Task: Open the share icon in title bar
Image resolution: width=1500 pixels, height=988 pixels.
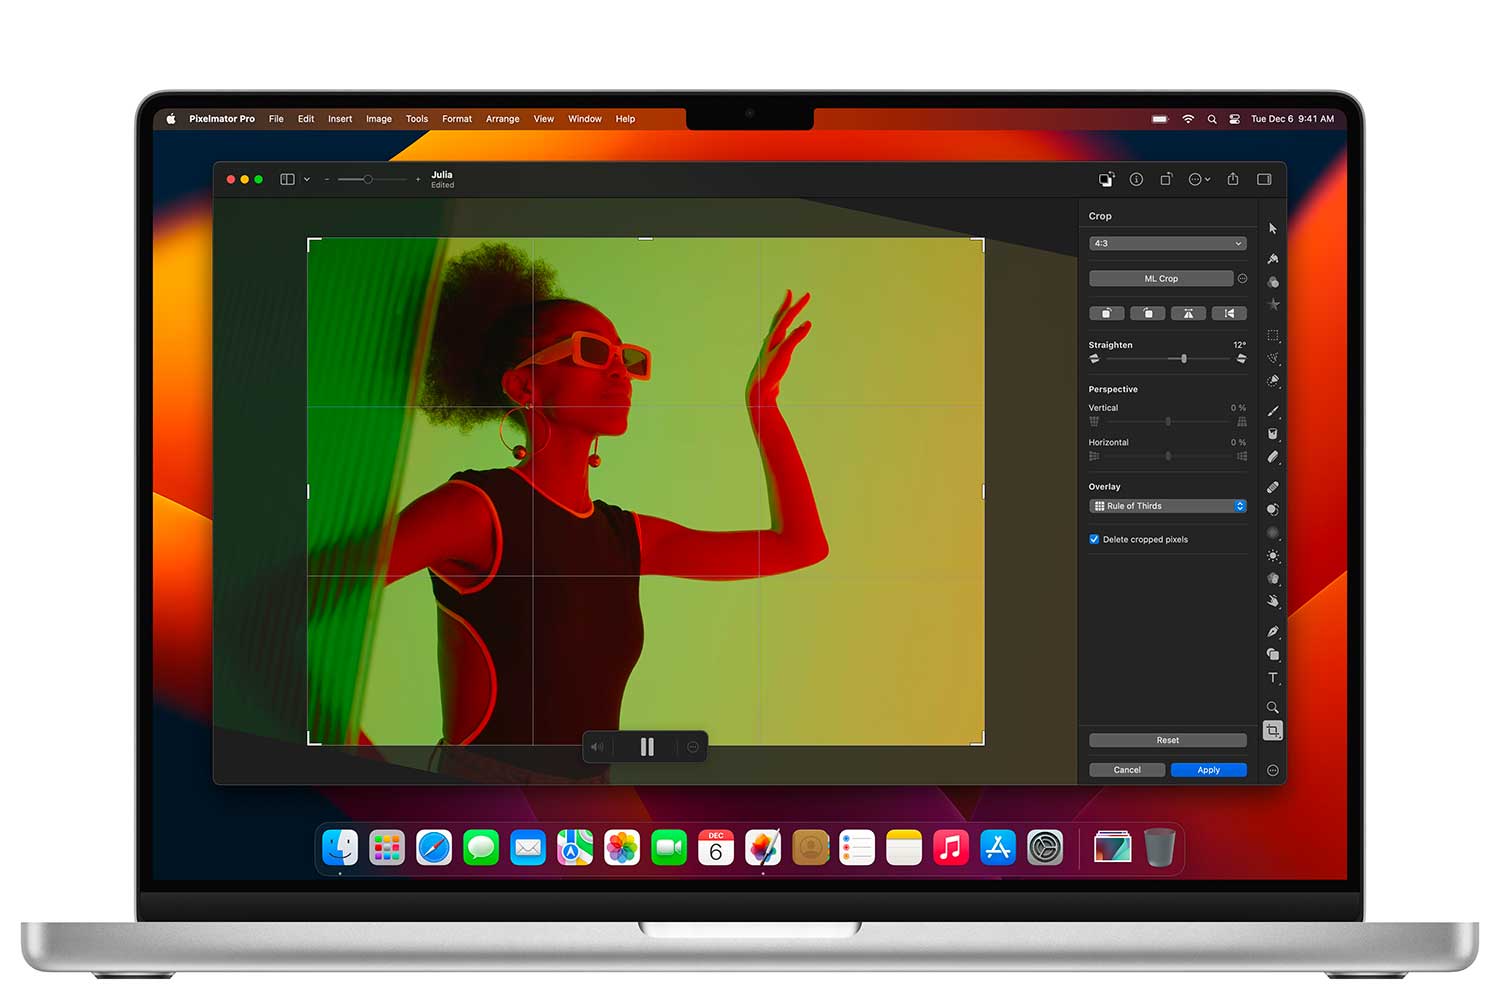Action: pos(1233,179)
